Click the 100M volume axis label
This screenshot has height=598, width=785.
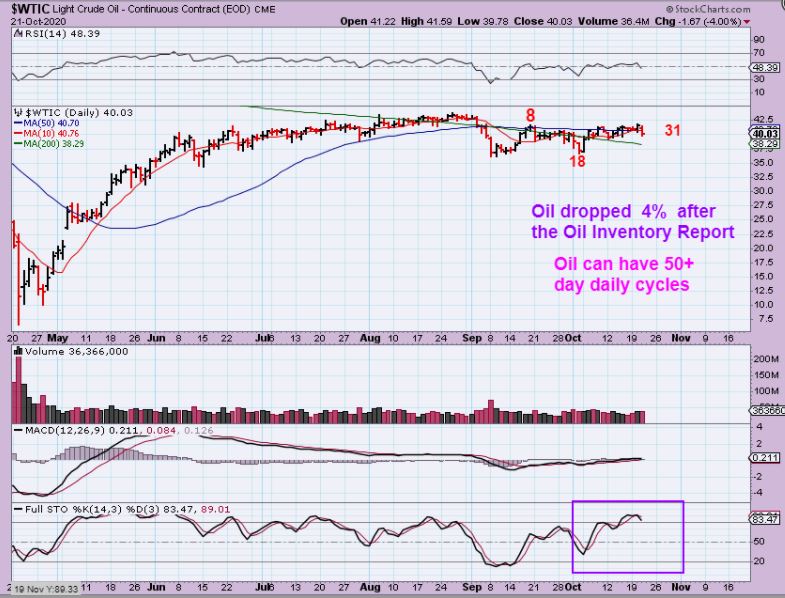(765, 391)
